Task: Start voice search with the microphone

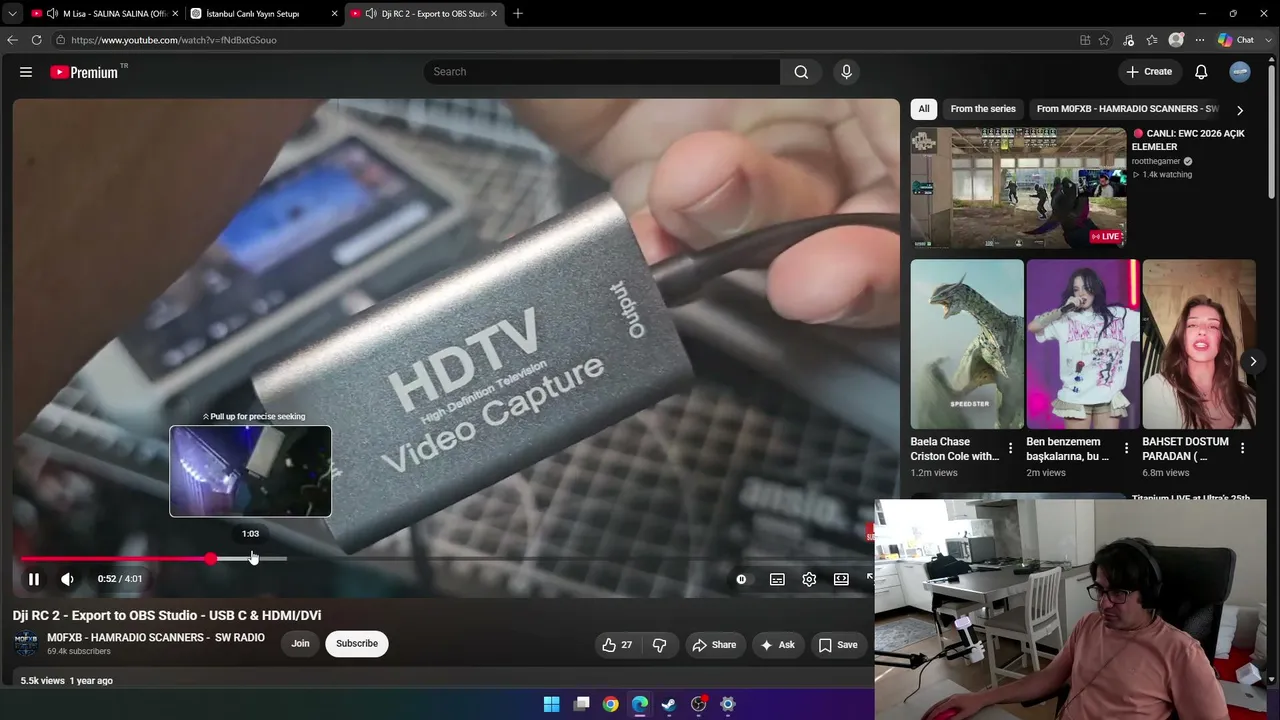Action: pos(846,72)
